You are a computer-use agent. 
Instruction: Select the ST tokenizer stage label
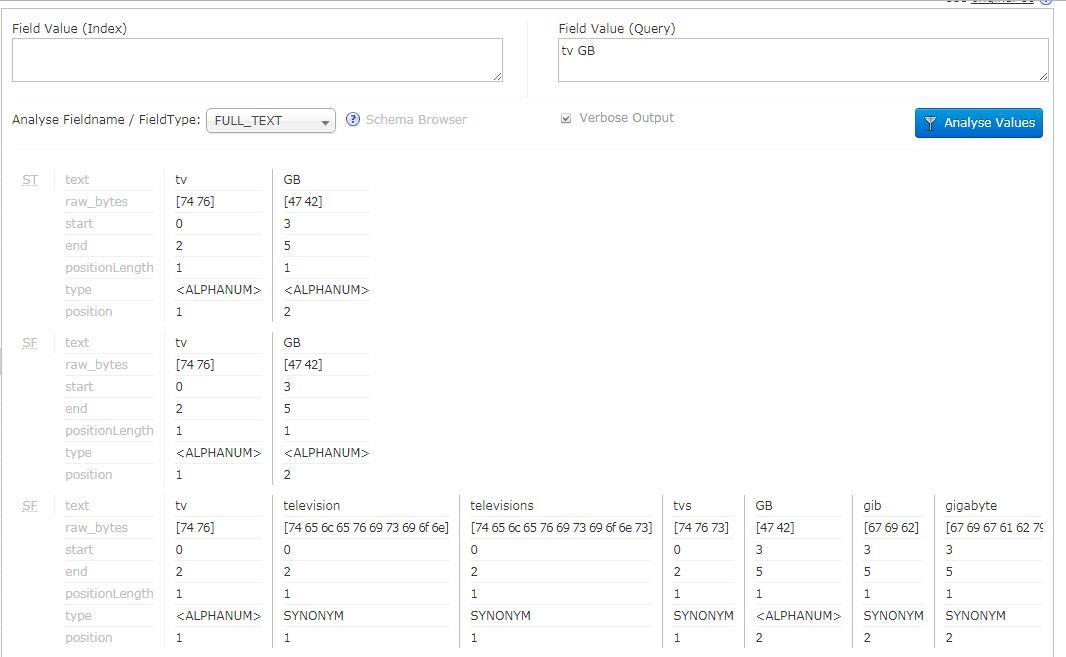[29, 179]
